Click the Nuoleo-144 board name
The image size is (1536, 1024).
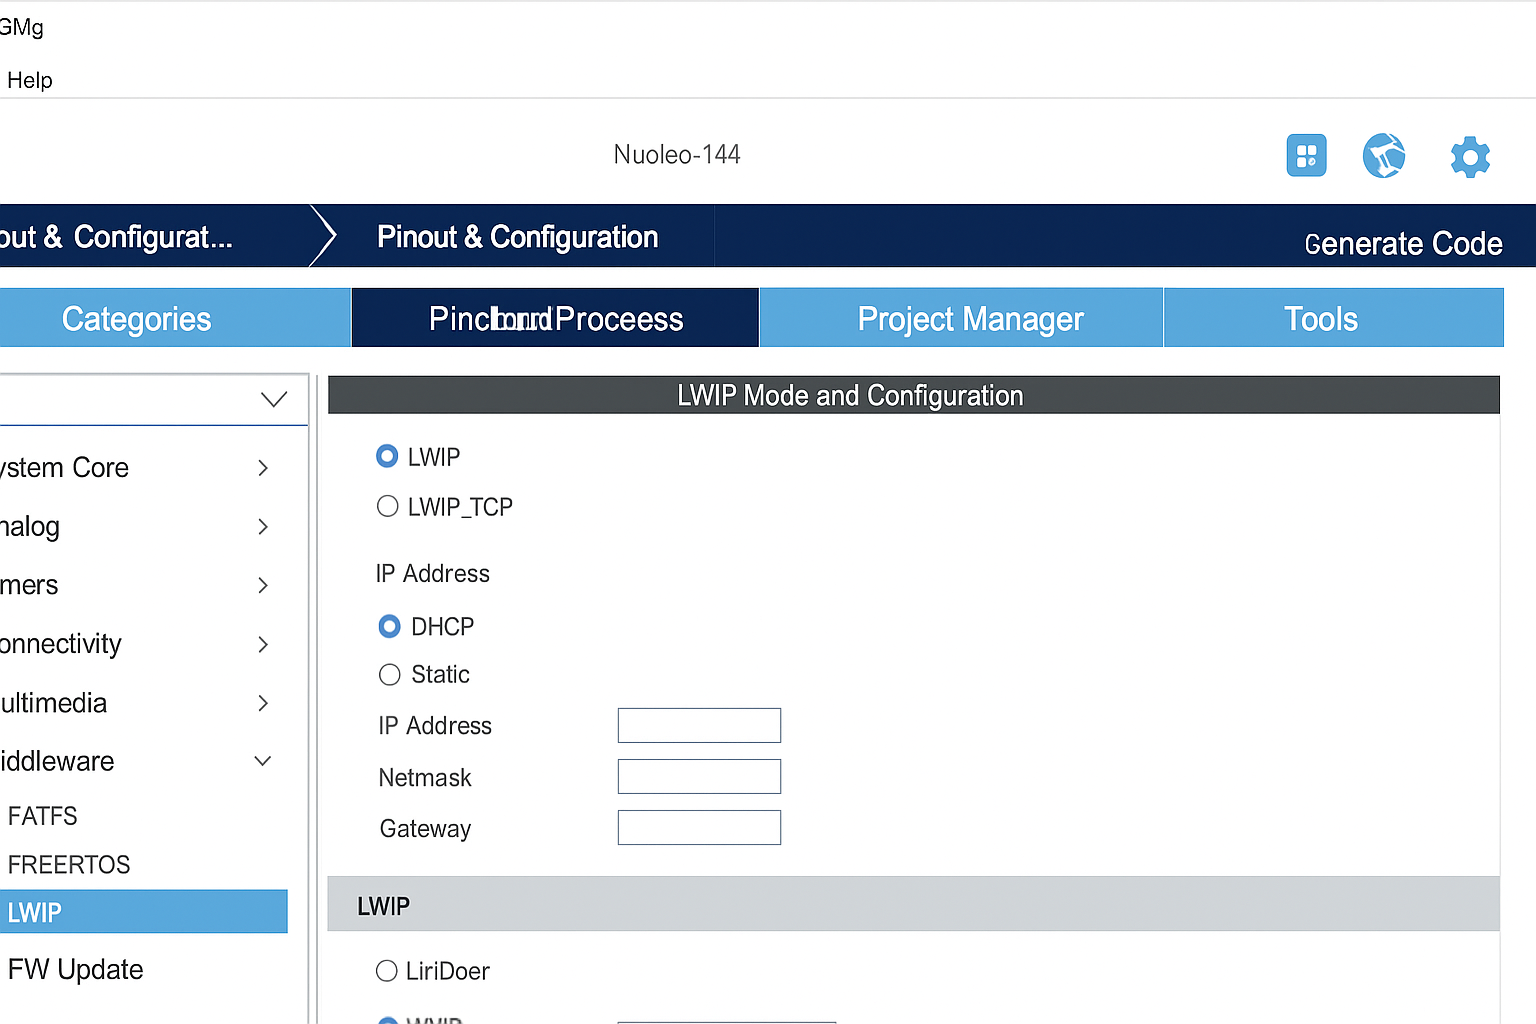(677, 154)
